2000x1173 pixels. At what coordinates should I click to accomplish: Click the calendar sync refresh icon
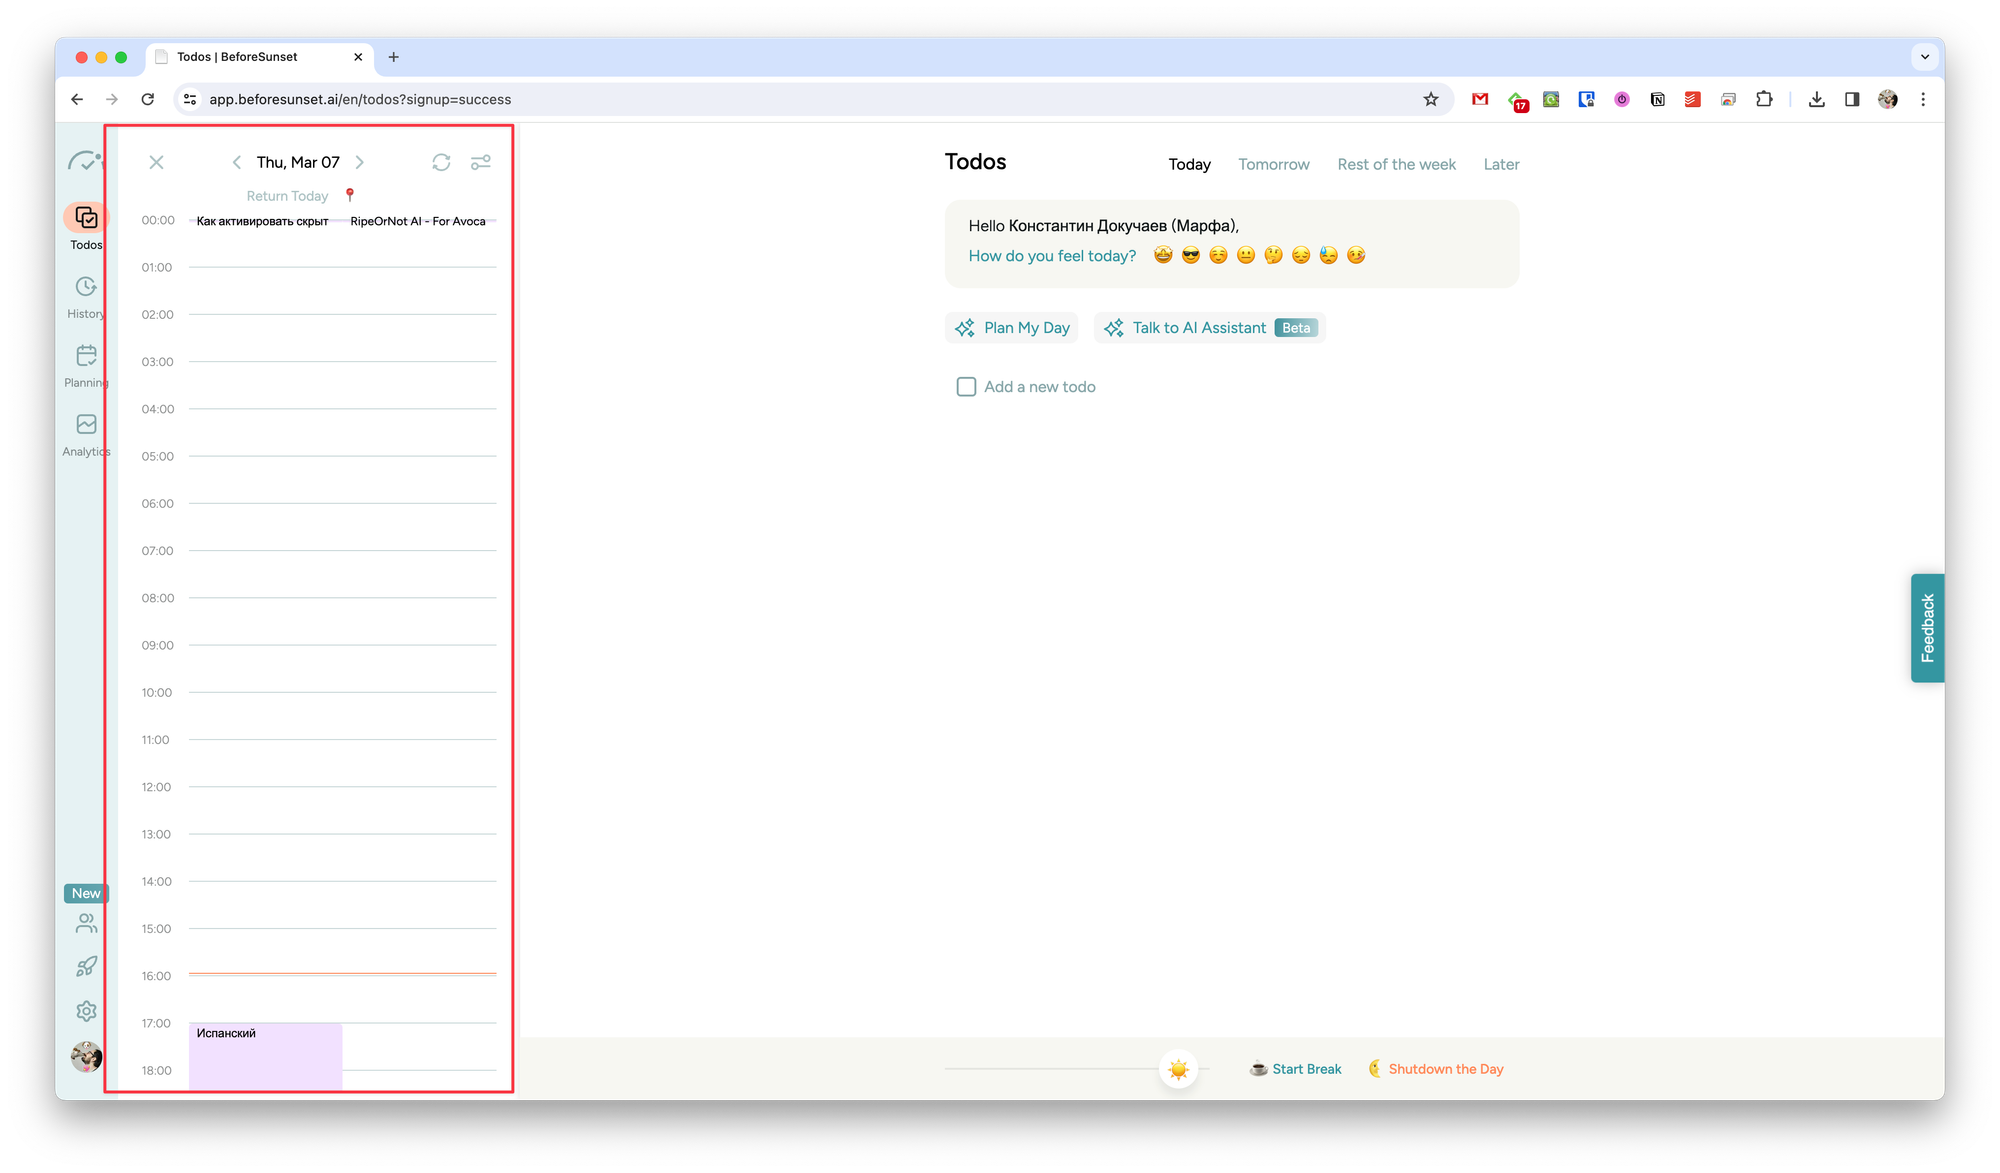coord(441,162)
